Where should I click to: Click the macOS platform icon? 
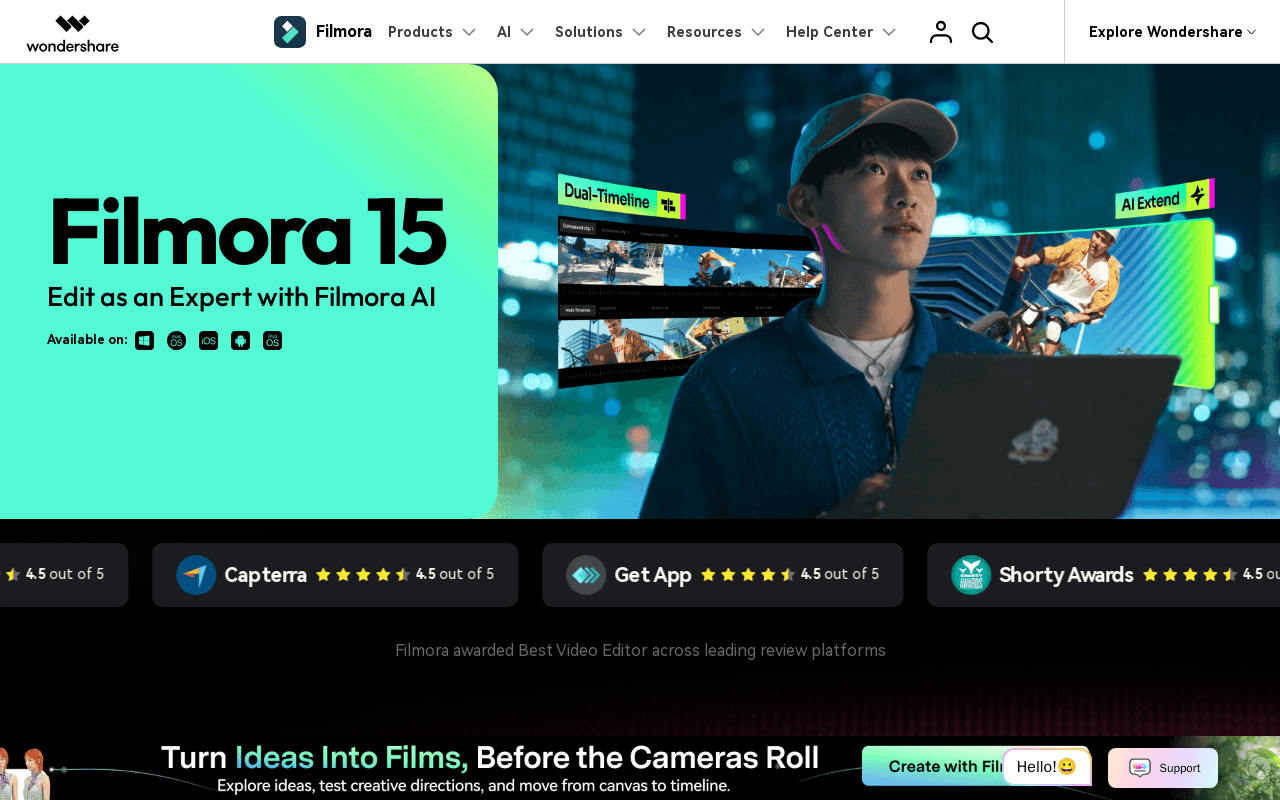coord(177,341)
